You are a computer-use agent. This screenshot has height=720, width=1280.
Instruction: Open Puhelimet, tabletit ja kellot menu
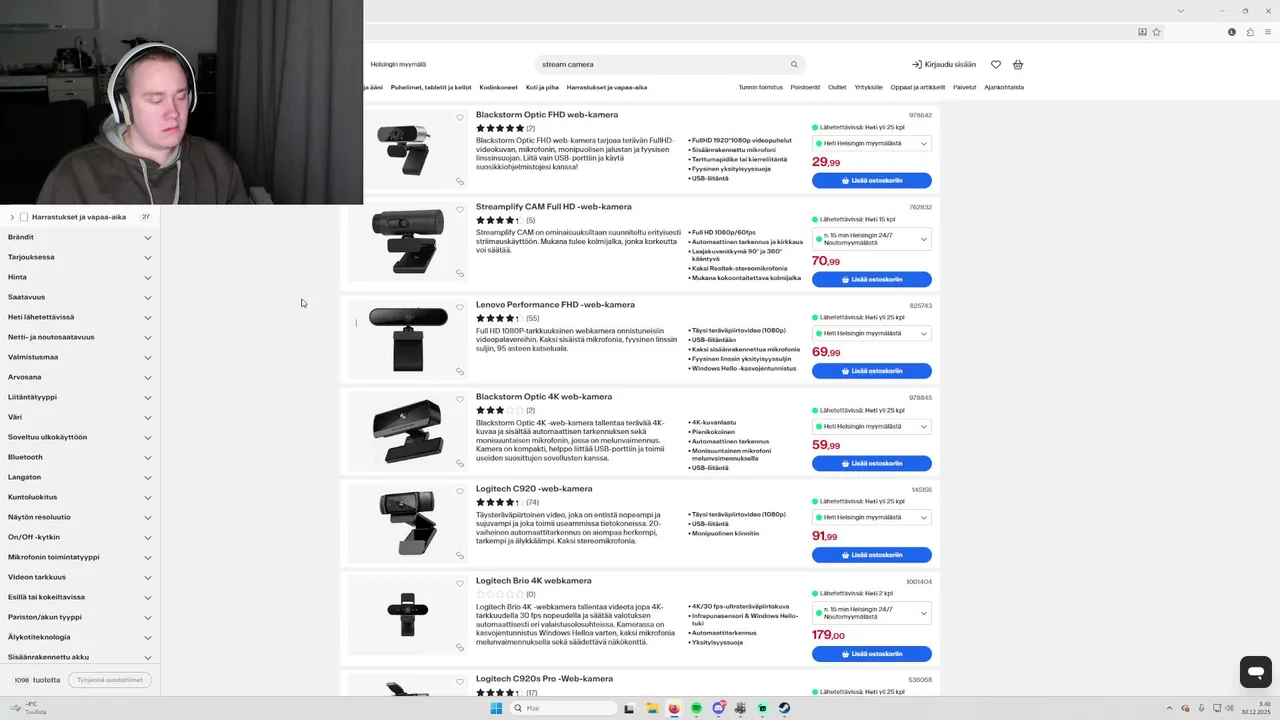pyautogui.click(x=431, y=87)
